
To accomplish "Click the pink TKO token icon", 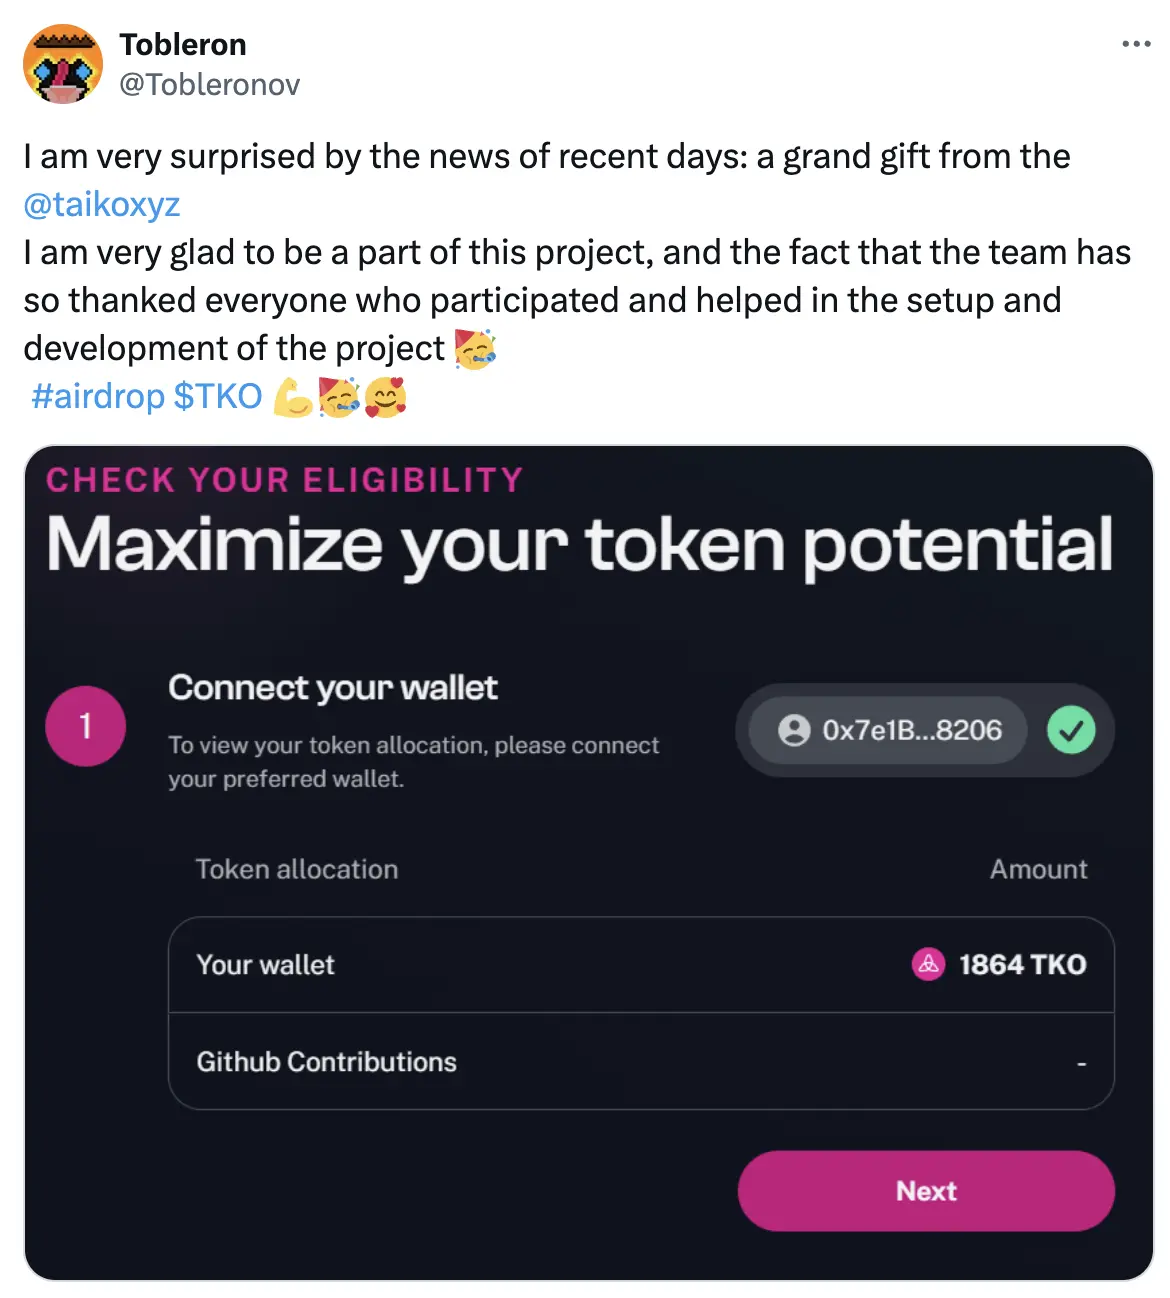I will [928, 964].
